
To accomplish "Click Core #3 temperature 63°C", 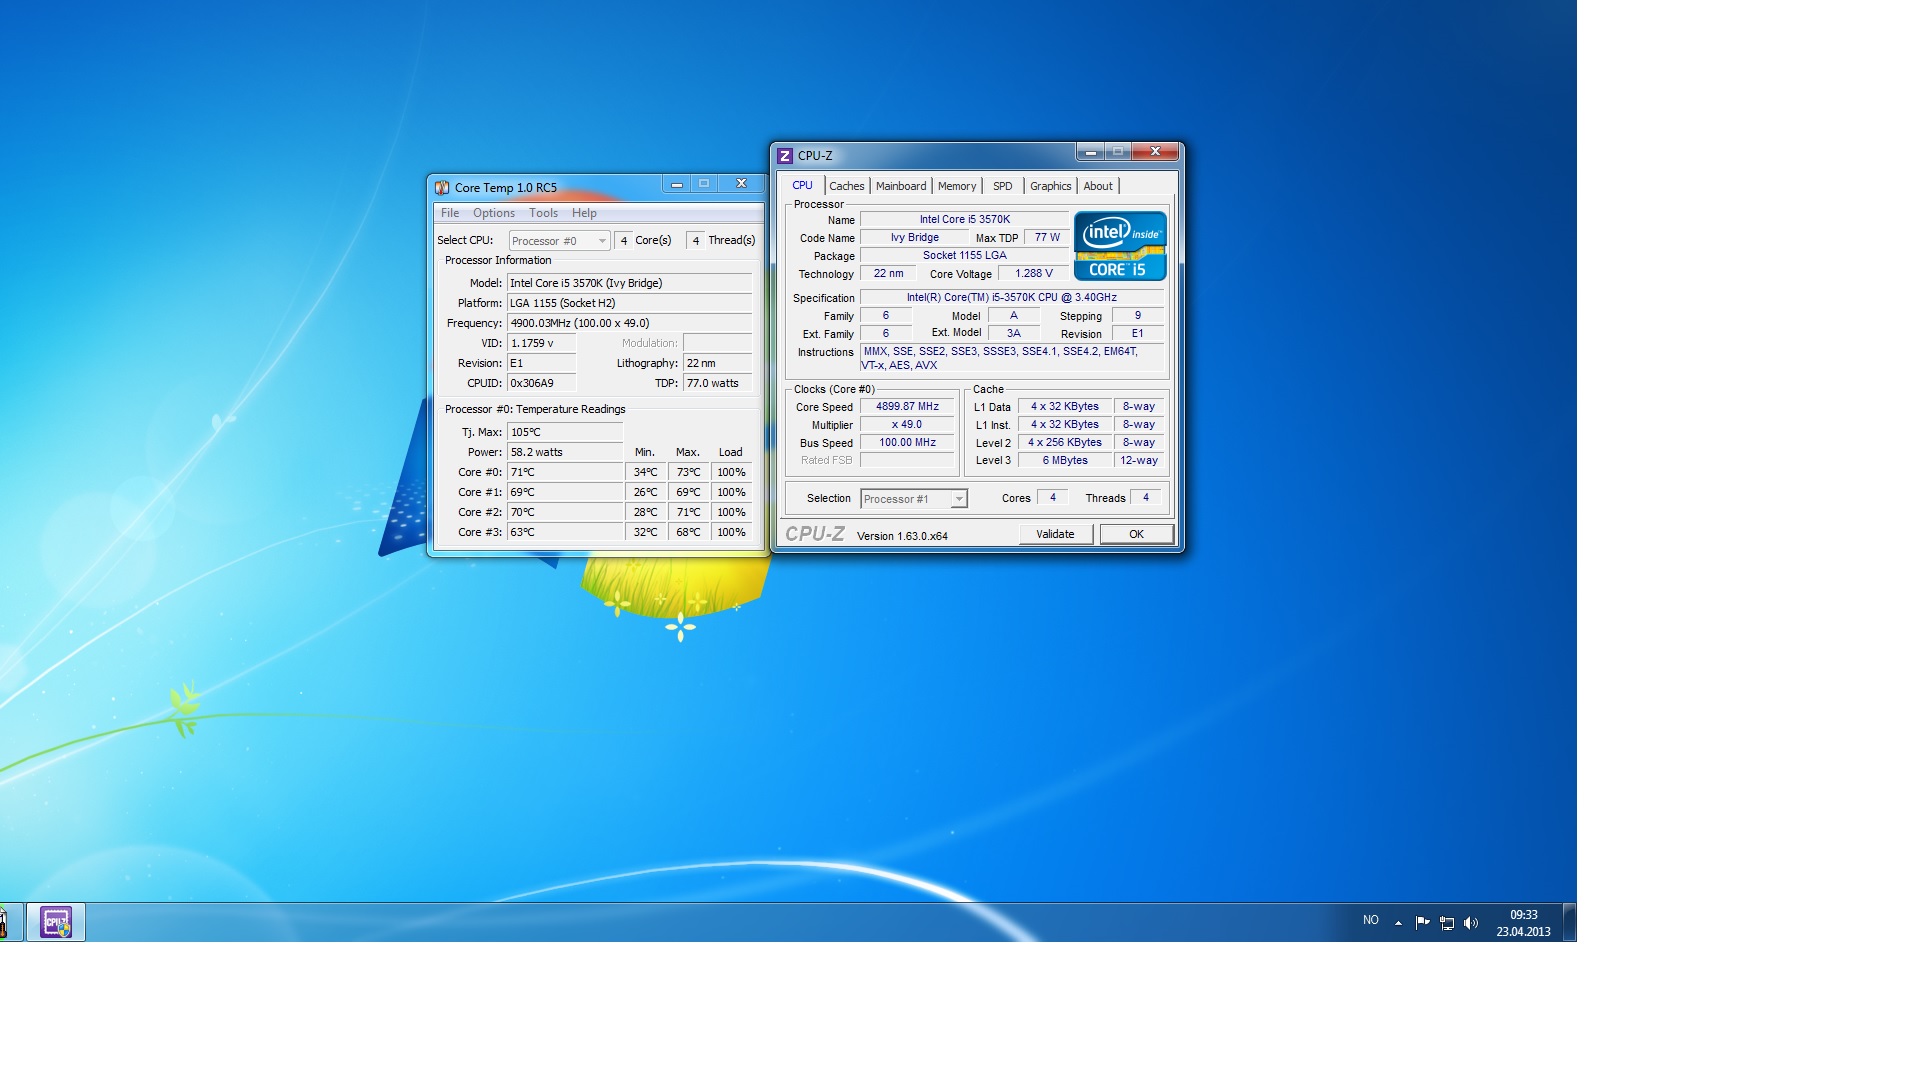I will point(565,532).
